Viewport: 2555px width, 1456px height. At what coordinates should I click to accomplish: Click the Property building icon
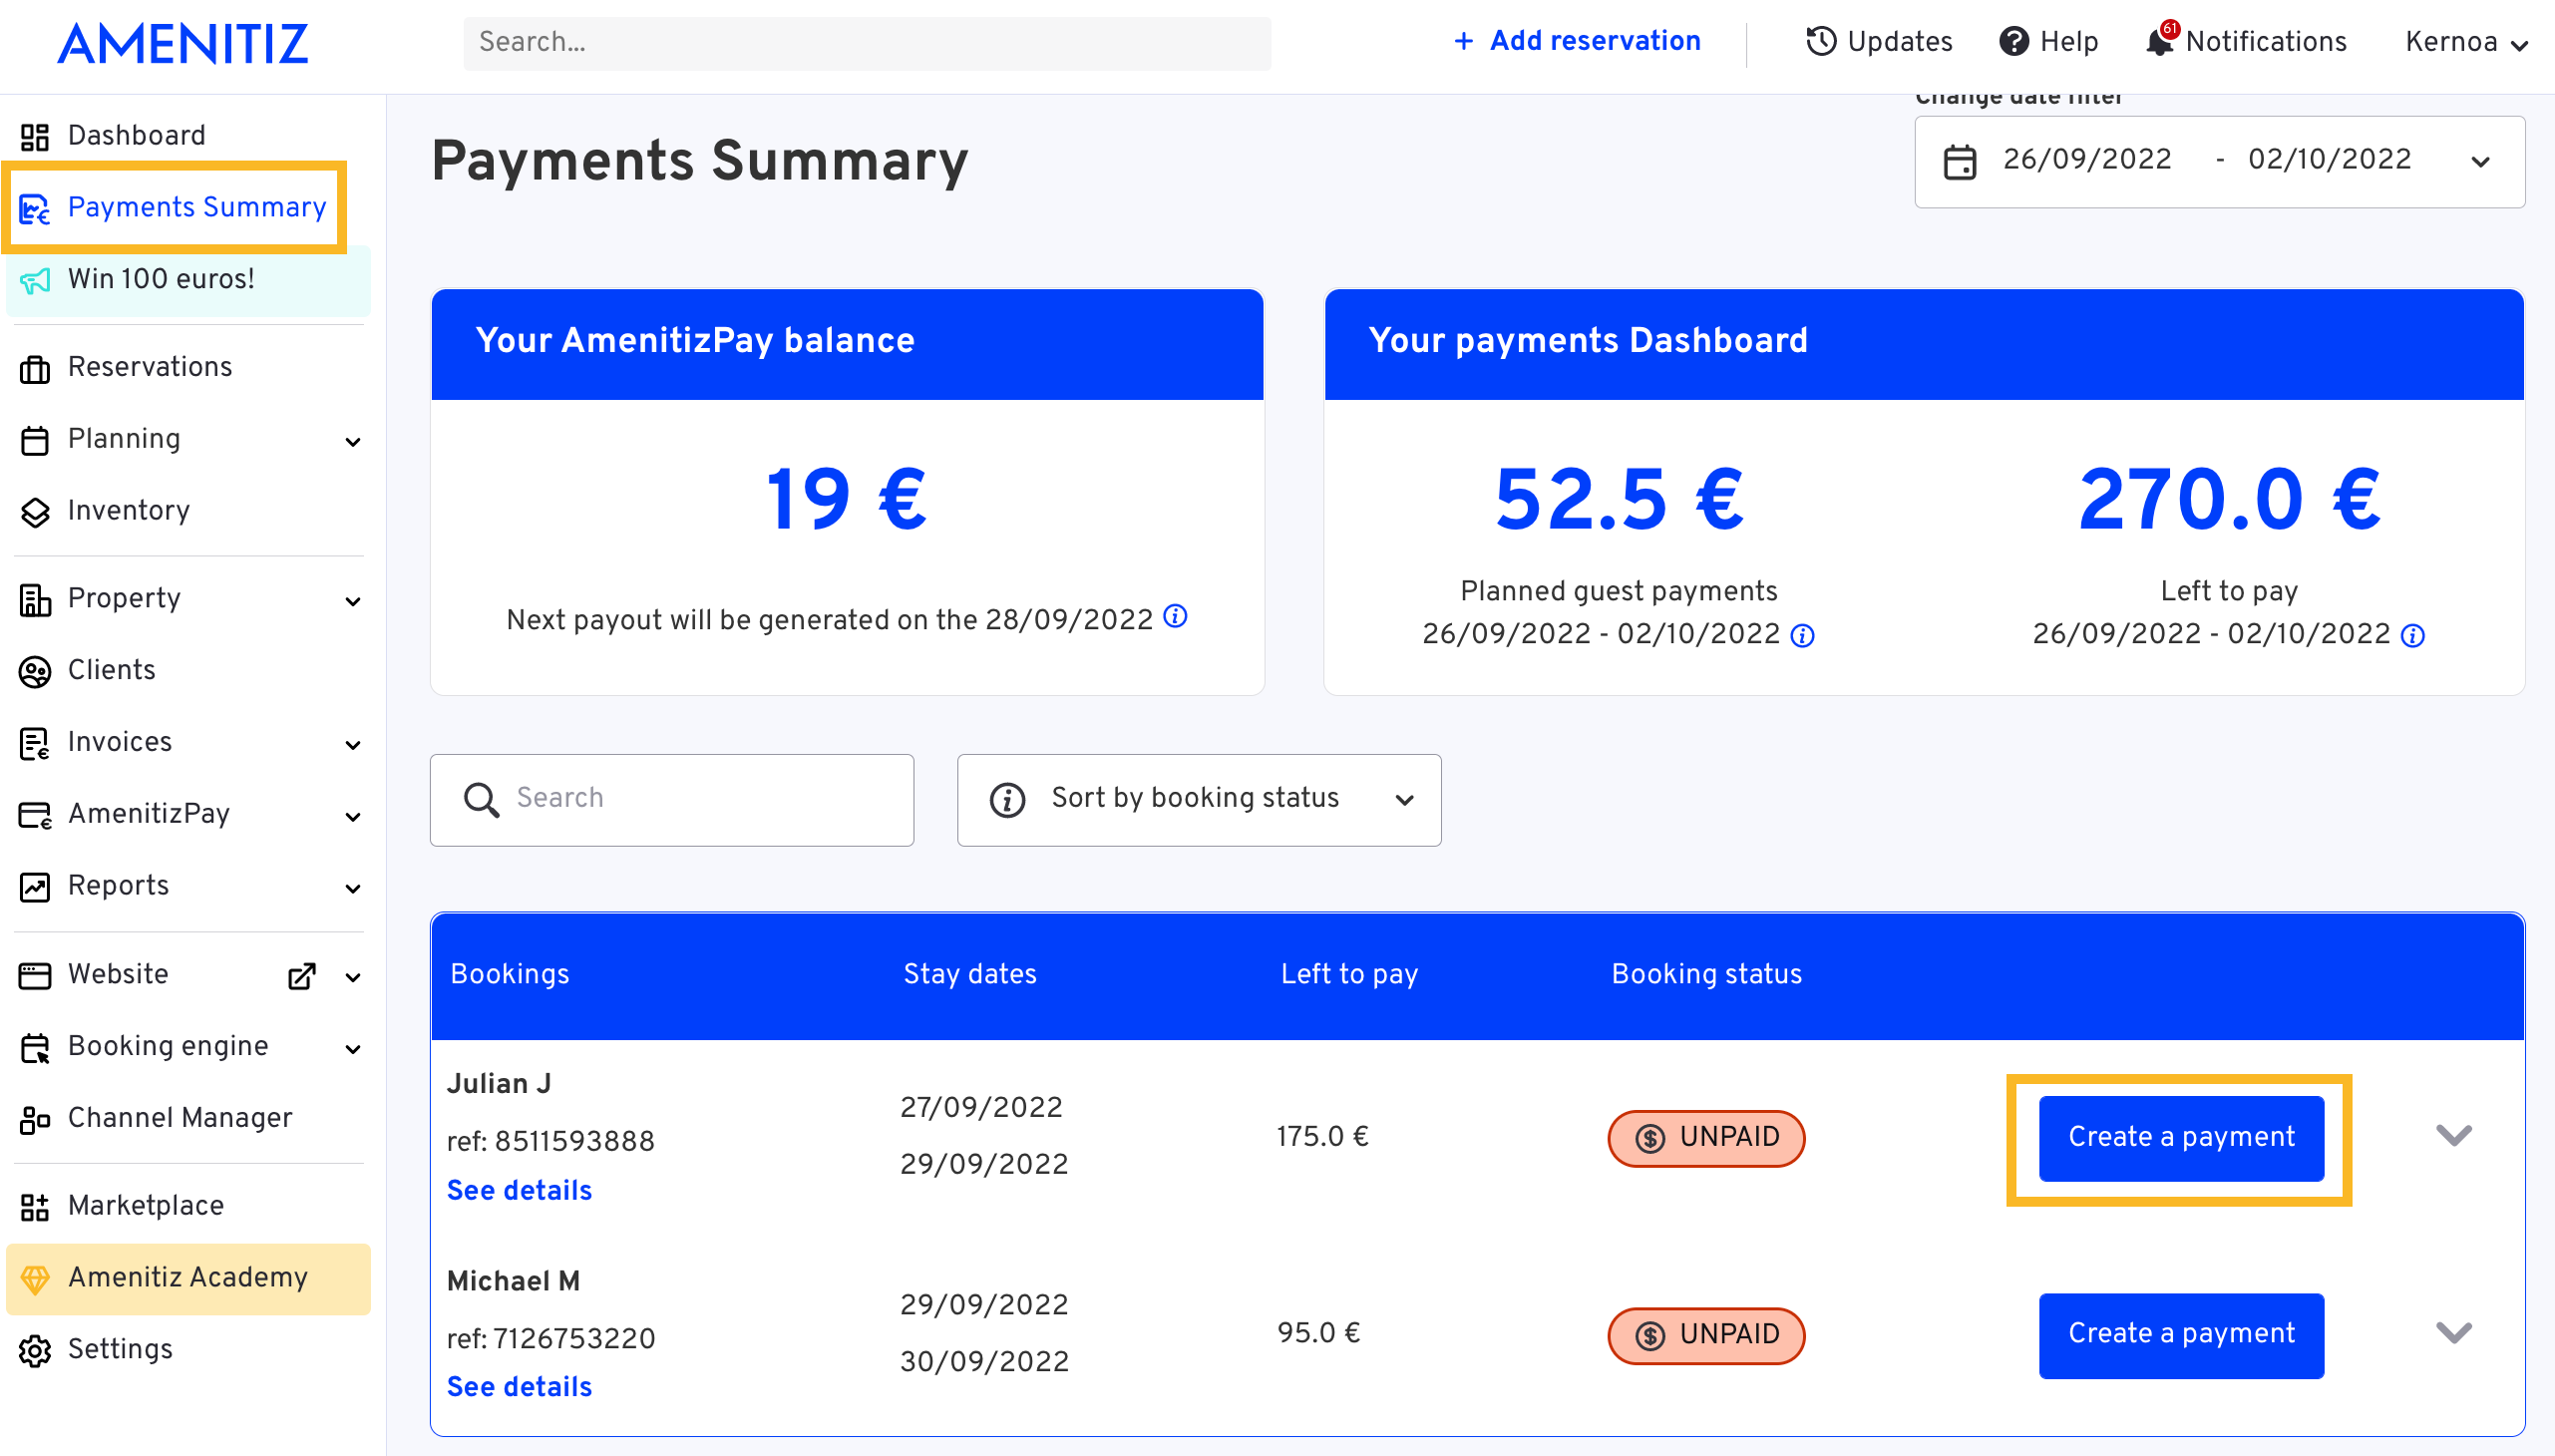coord(35,600)
